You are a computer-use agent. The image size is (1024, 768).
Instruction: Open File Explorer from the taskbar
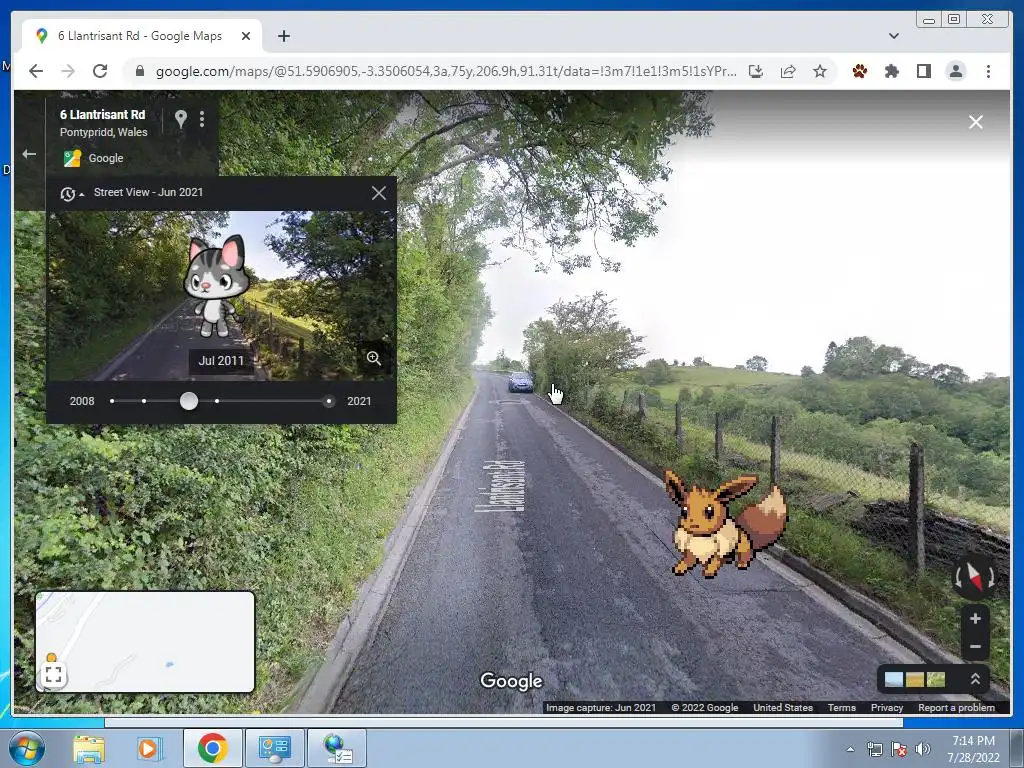tap(89, 748)
